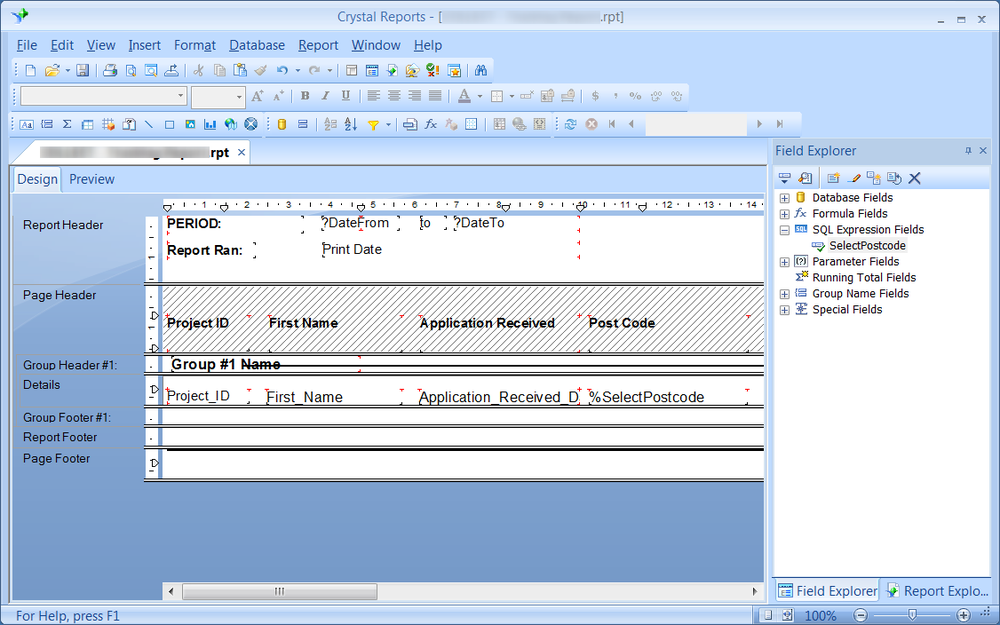Expand Parameter Fields node
The height and width of the screenshot is (625, 1000).
tap(784, 262)
